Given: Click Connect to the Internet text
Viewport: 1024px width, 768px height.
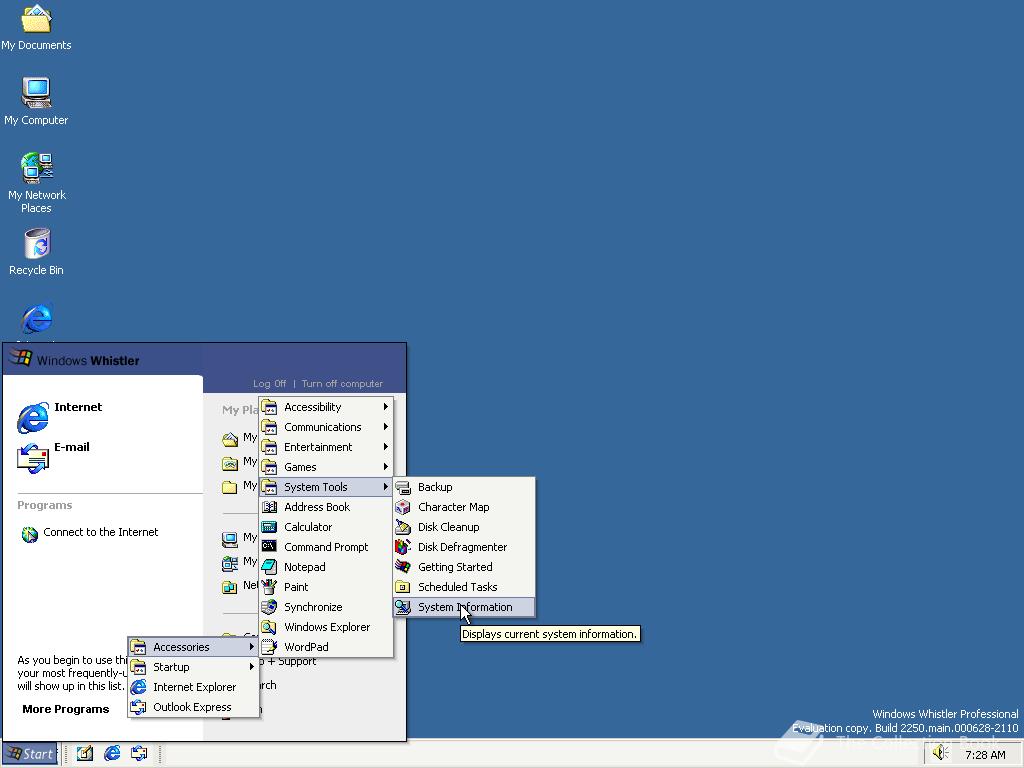Looking at the screenshot, I should tap(101, 532).
